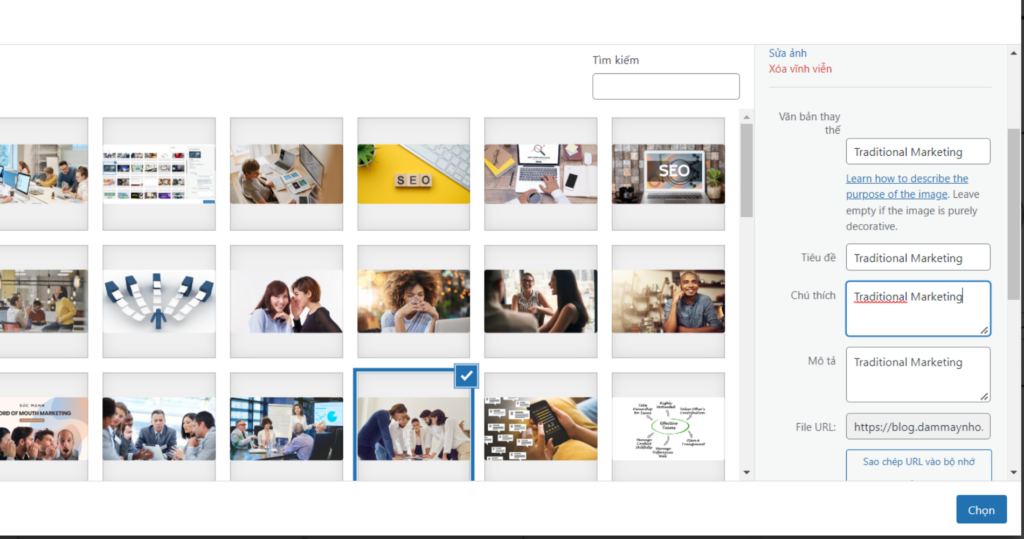Click attachment details panel scroll-up arrow
The image size is (1024, 539).
click(x=1013, y=54)
